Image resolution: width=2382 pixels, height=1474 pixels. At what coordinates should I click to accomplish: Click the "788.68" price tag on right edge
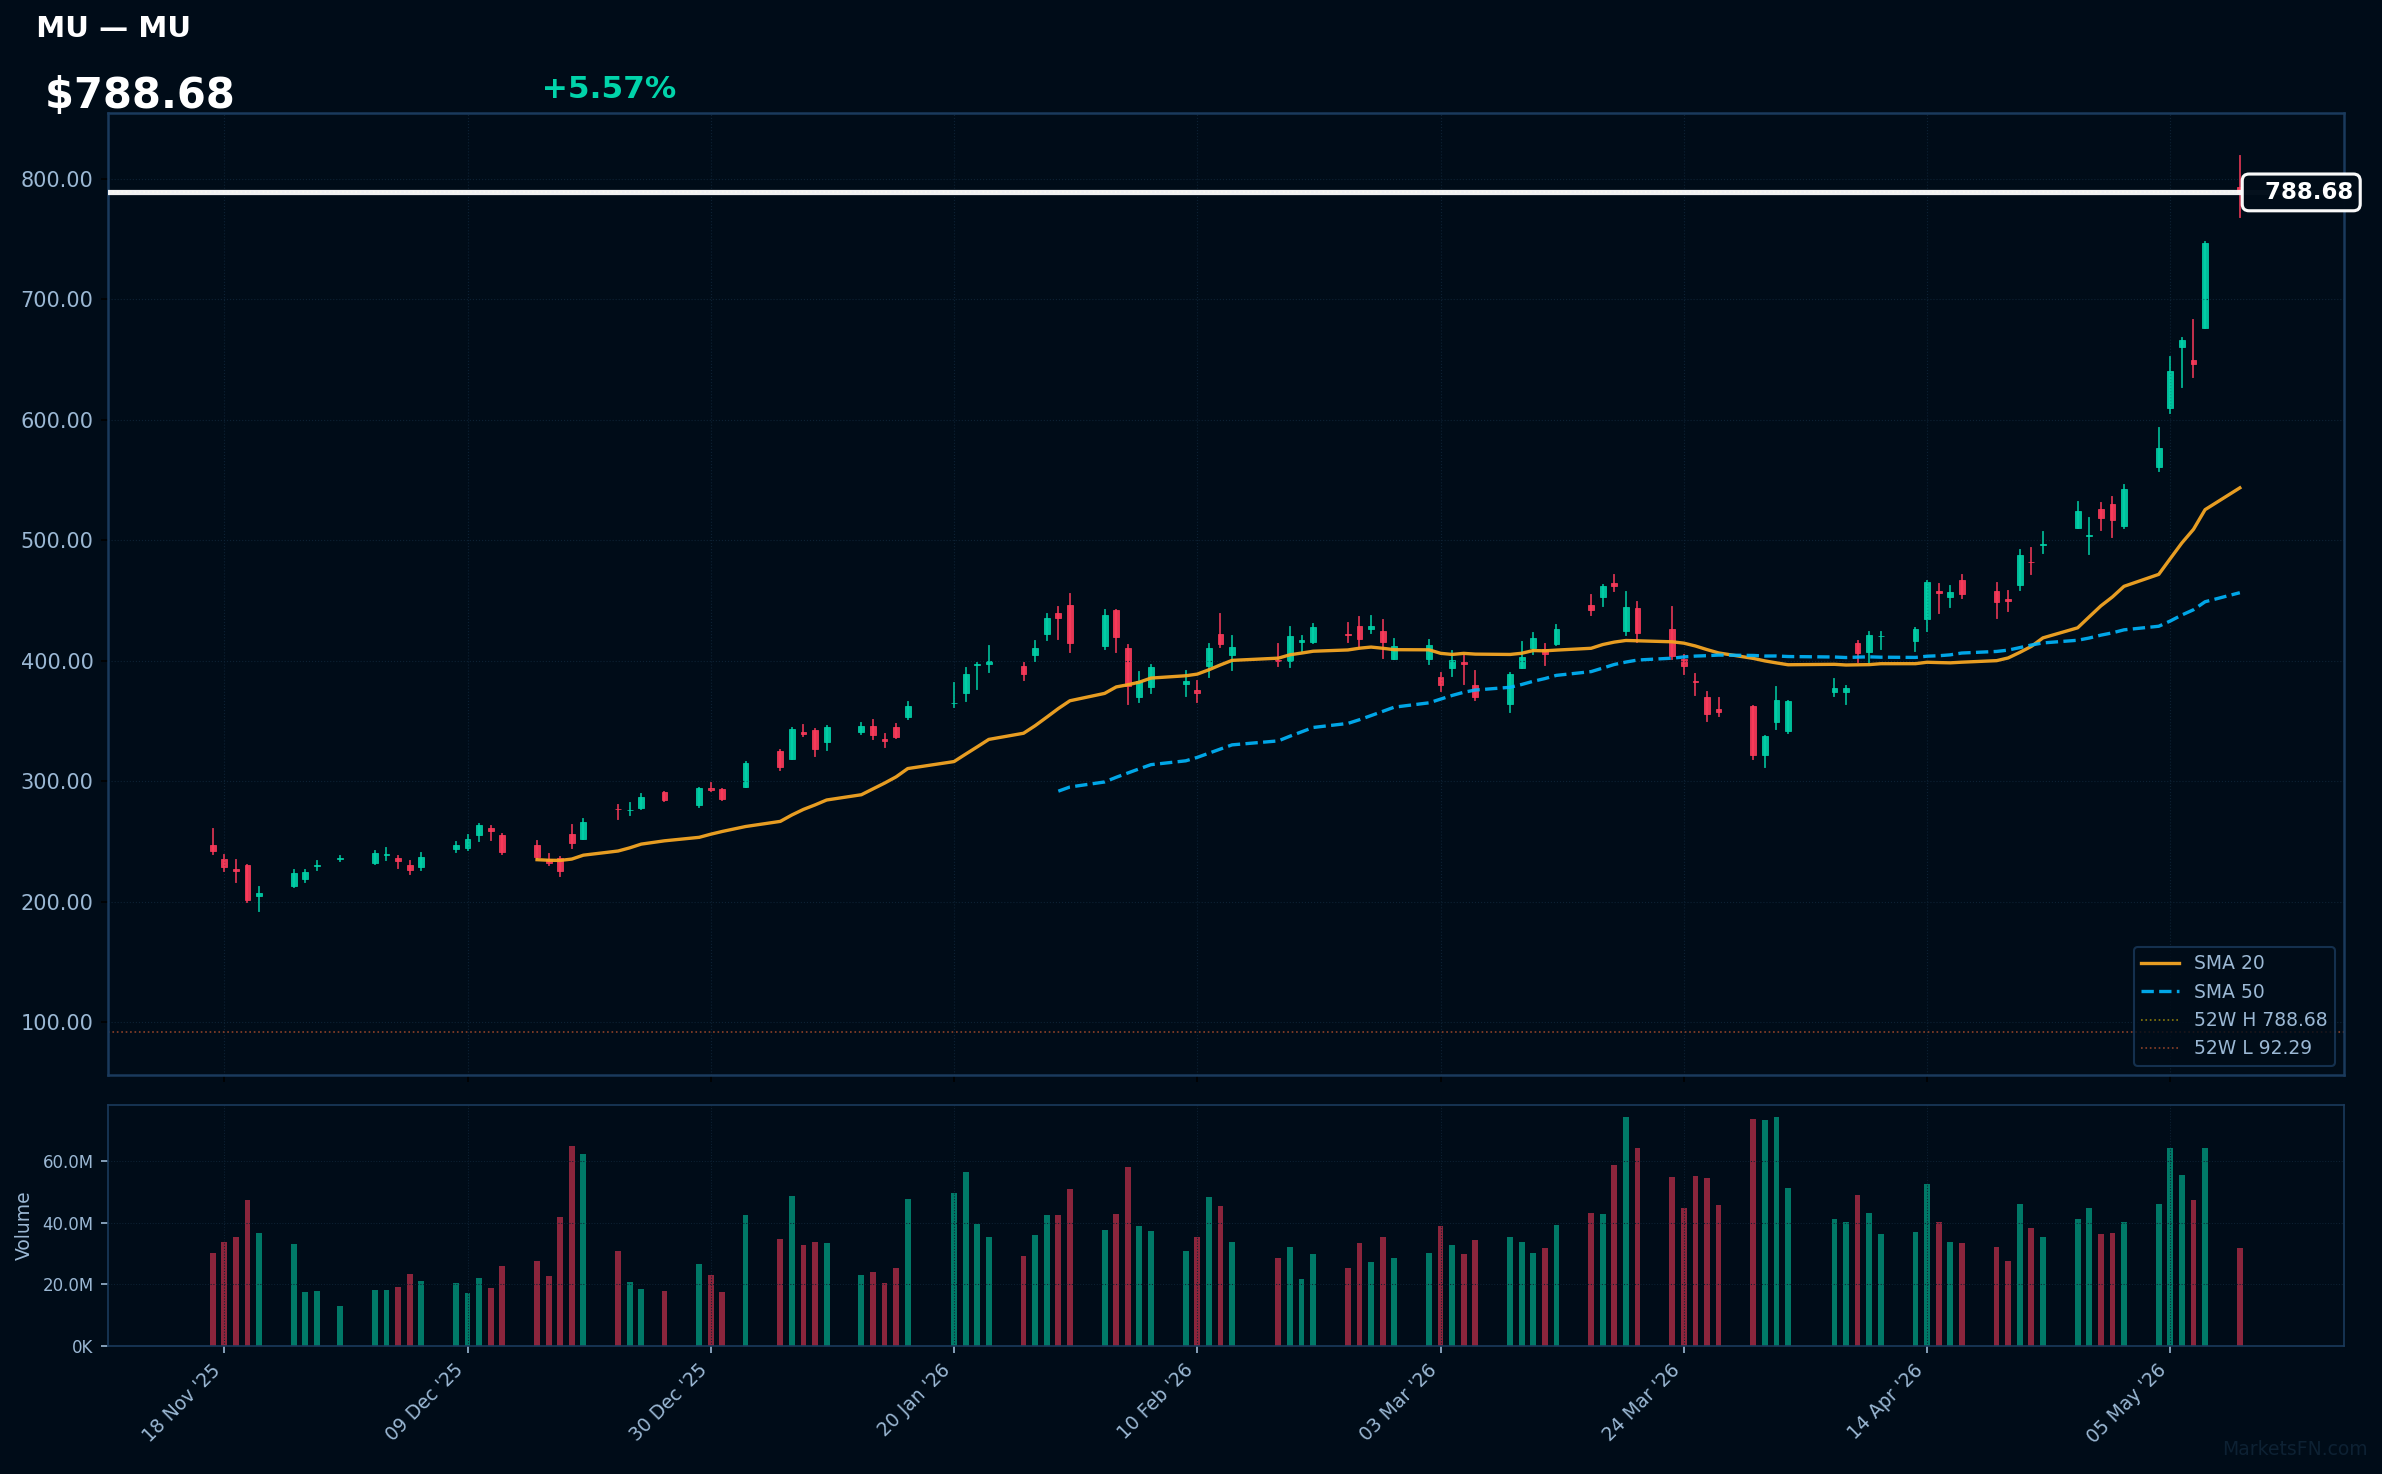(x=2301, y=192)
